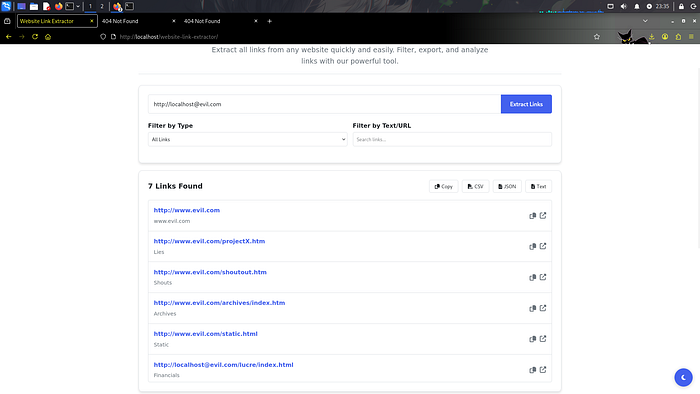The width and height of the screenshot is (700, 394).
Task: Copy the lucre/index.html link via icon
Action: pyautogui.click(x=532, y=370)
